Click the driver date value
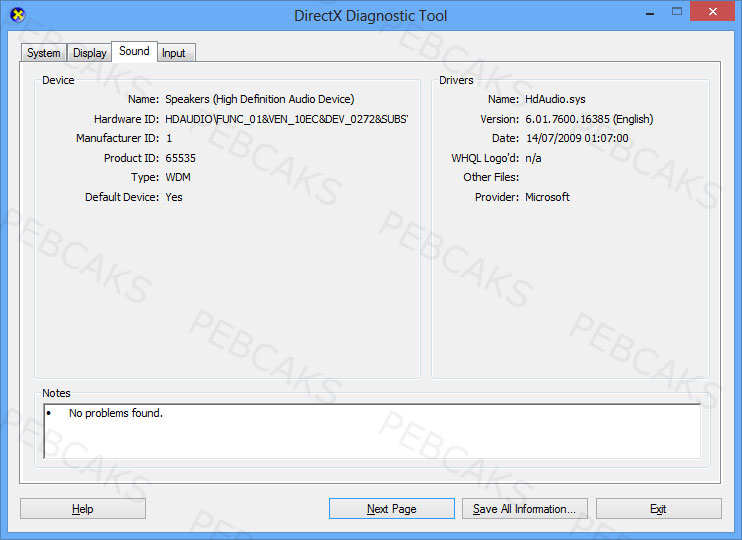The width and height of the screenshot is (742, 540). [577, 138]
